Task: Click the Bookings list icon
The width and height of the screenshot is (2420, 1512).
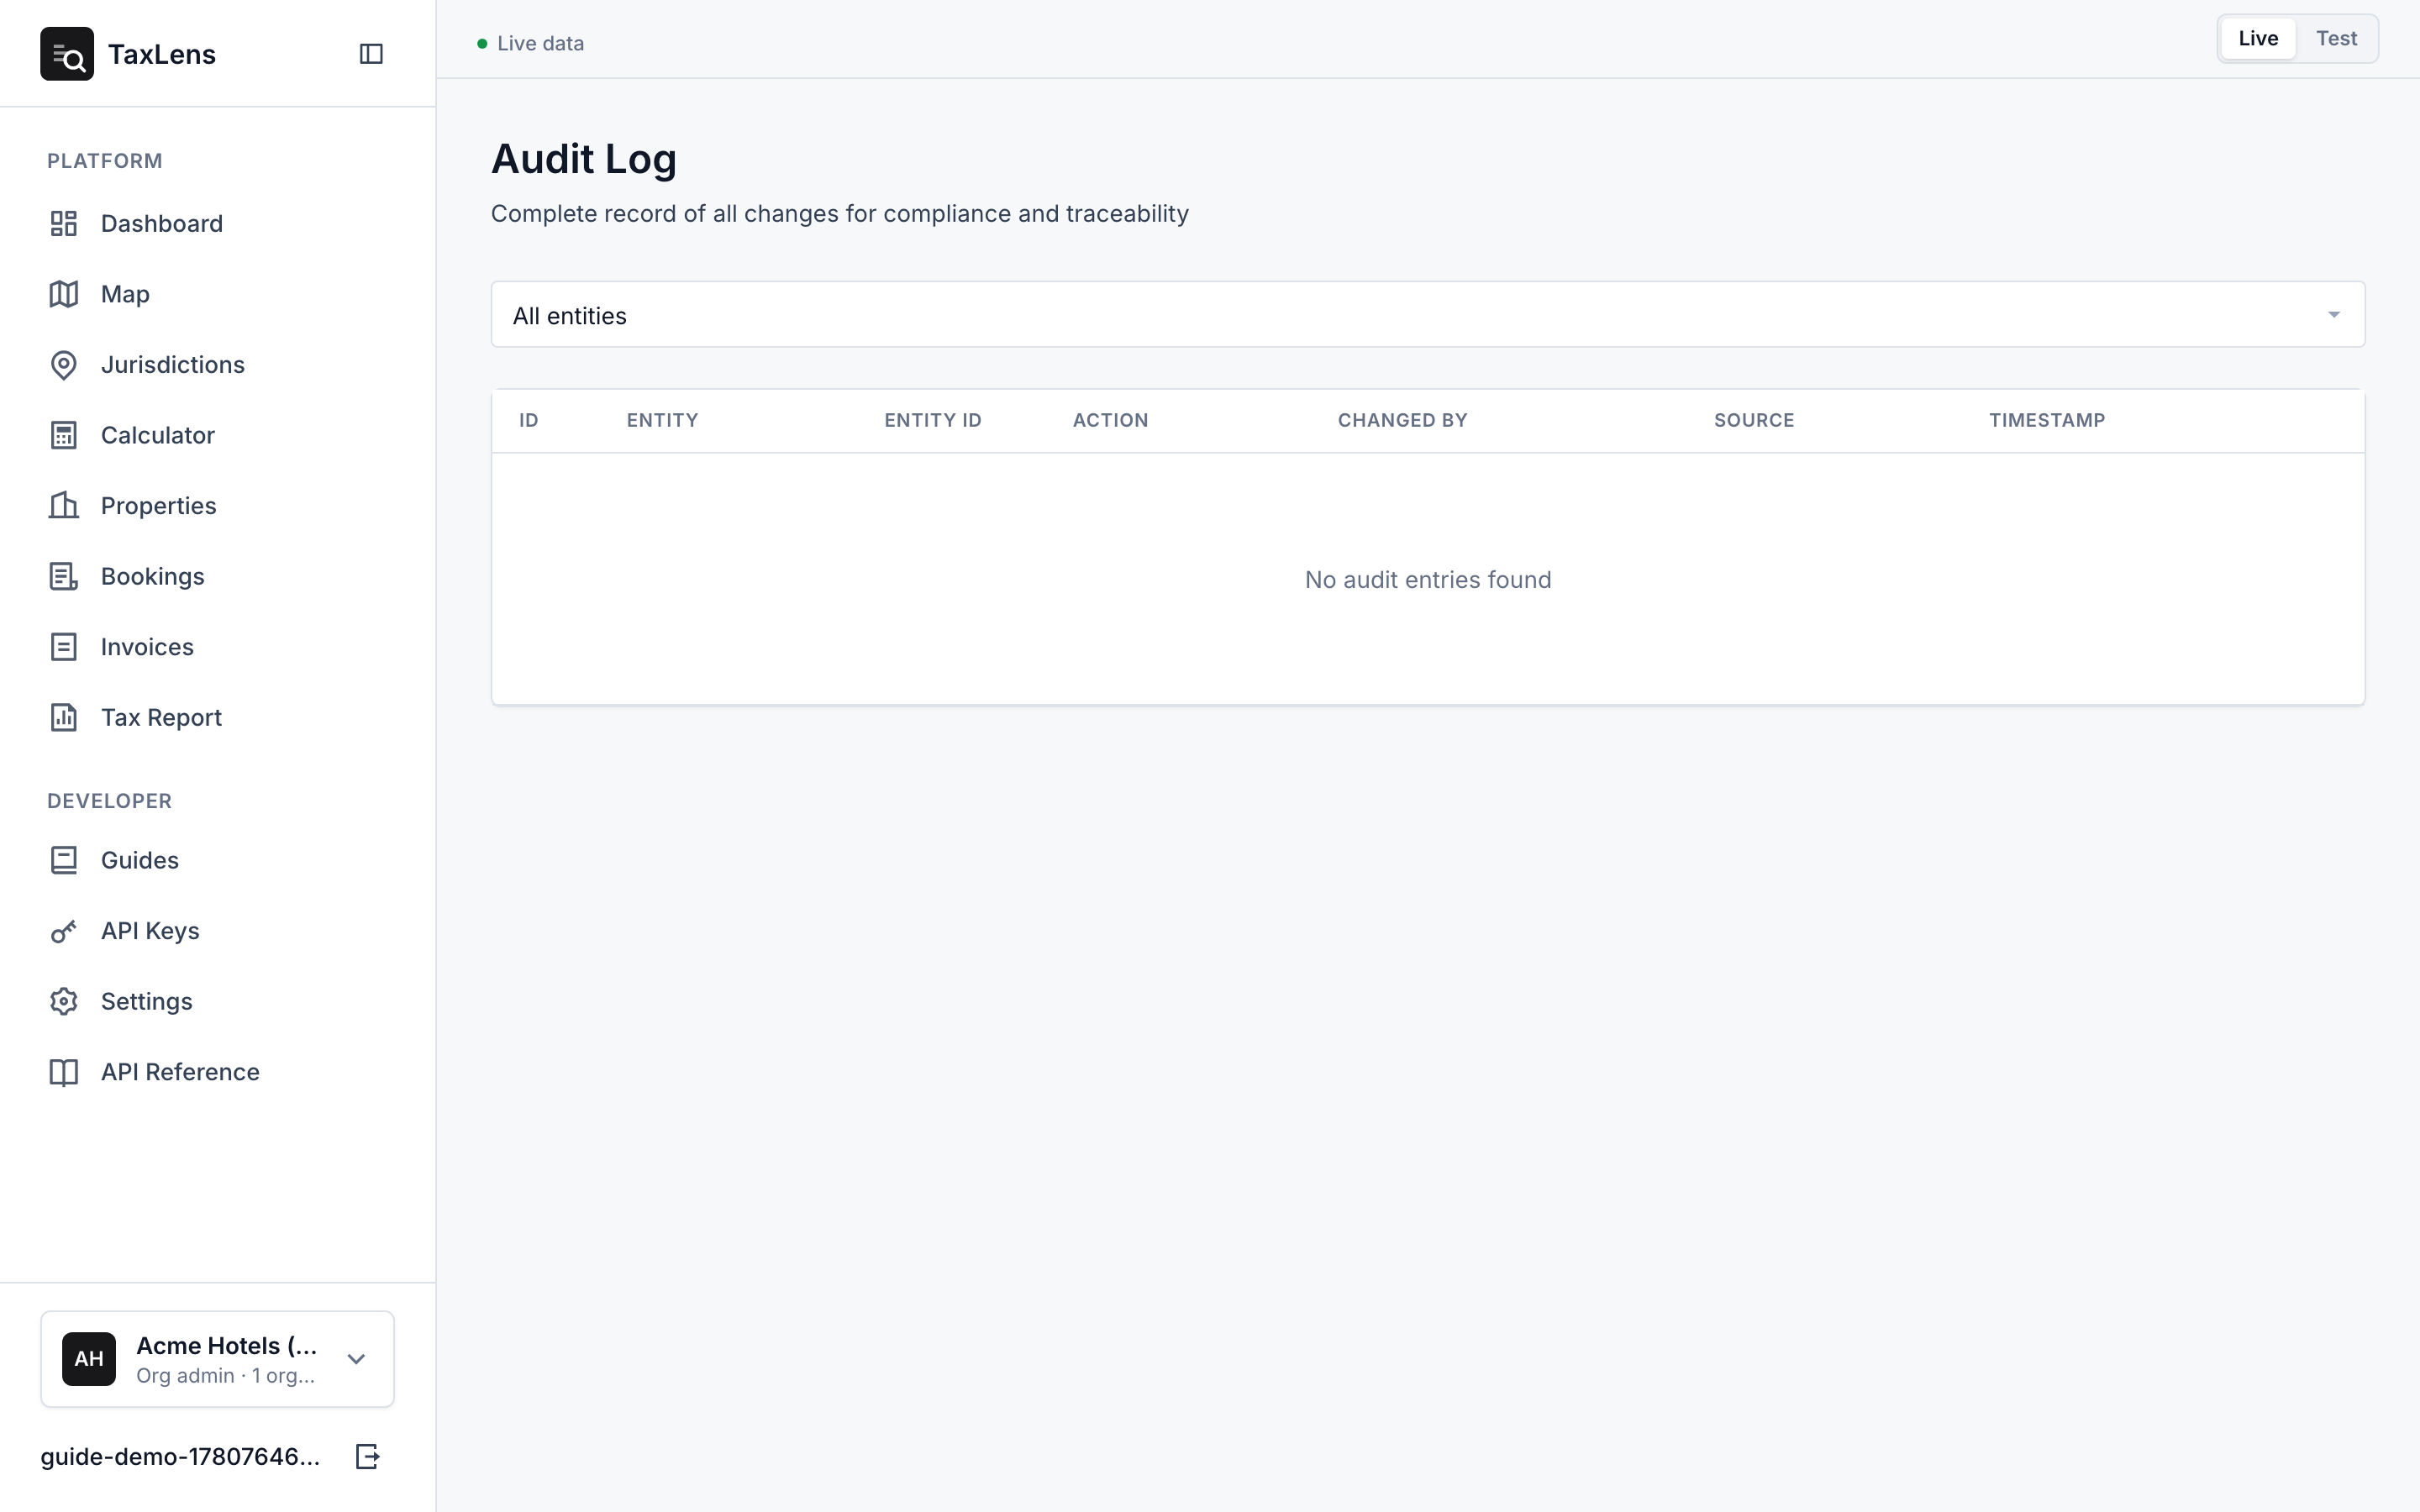Action: tap(64, 576)
